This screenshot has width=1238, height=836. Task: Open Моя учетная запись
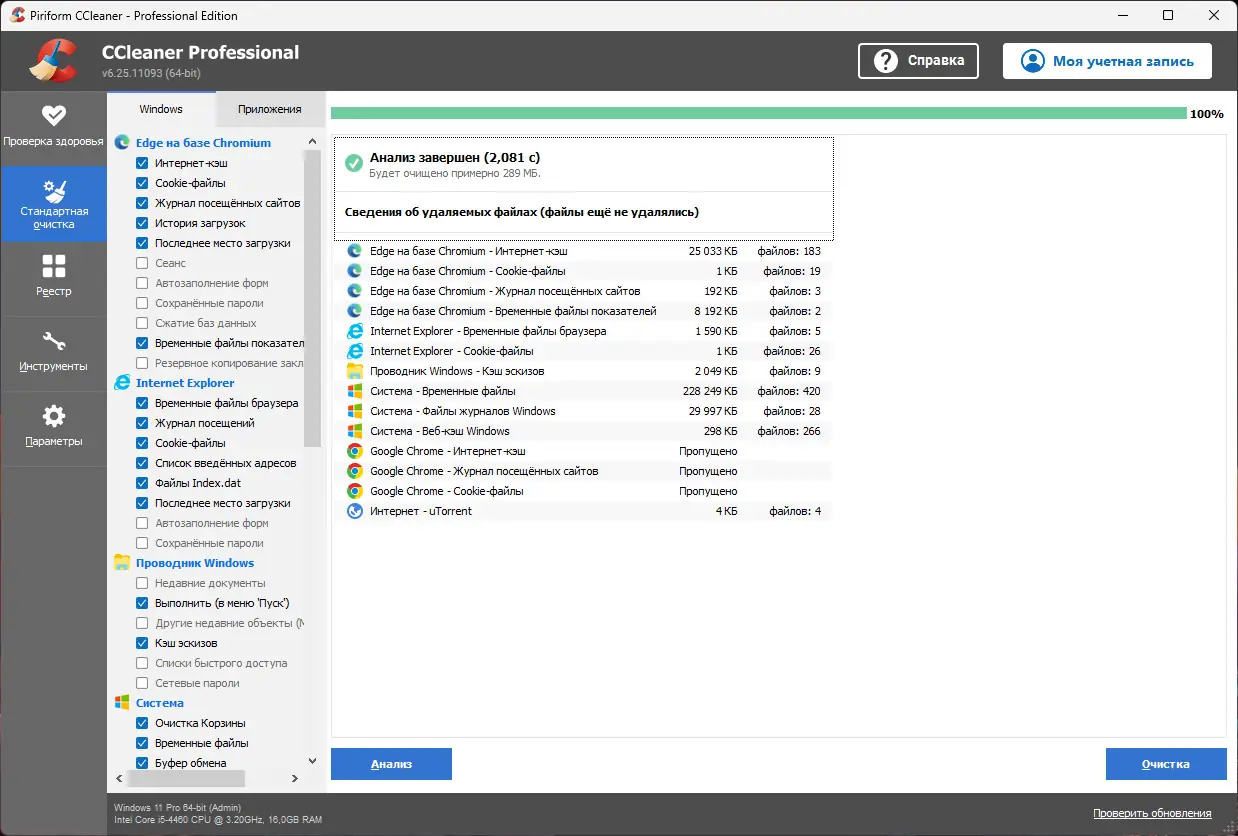(1107, 61)
